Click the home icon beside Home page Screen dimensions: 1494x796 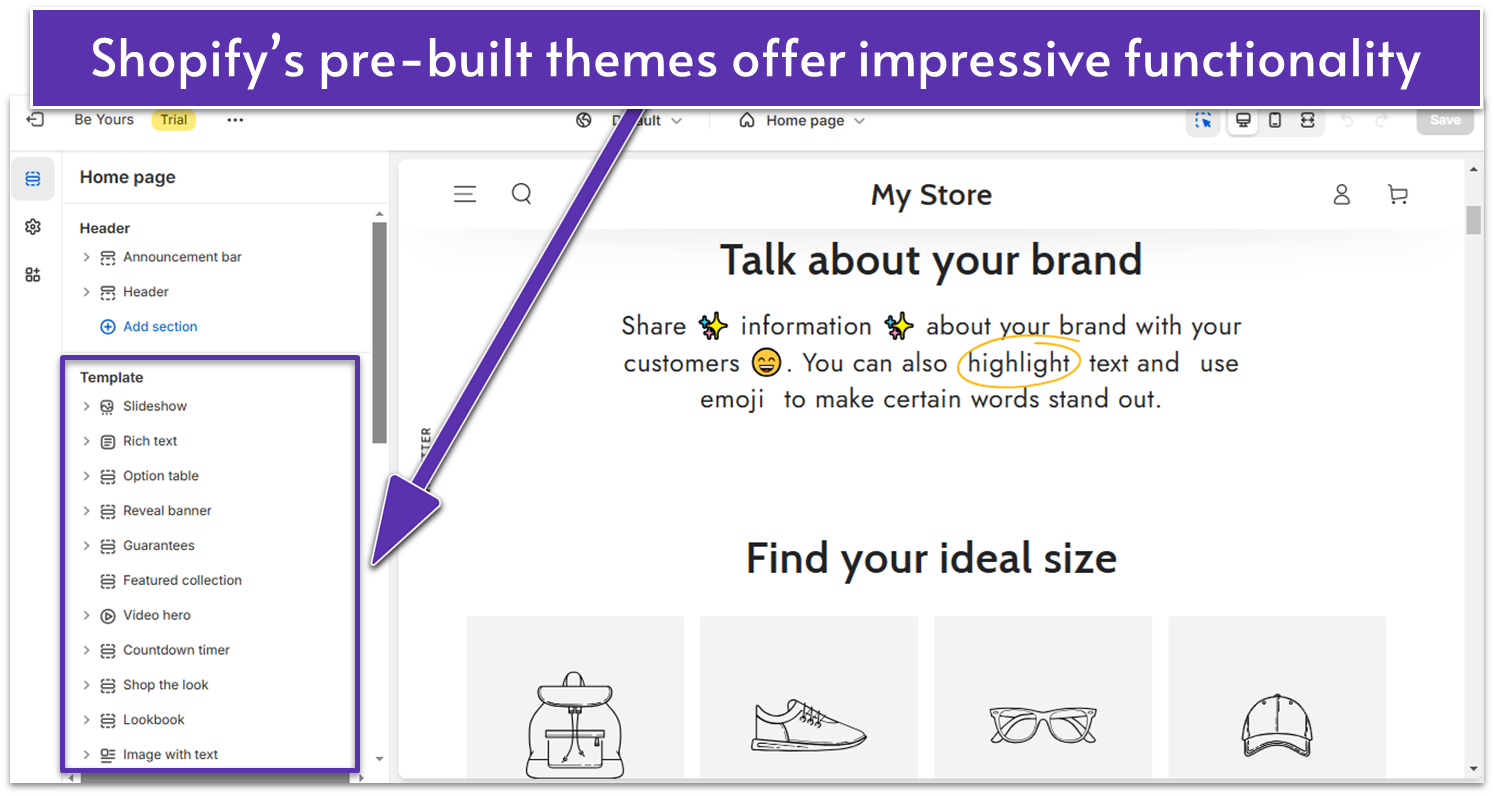click(x=746, y=121)
